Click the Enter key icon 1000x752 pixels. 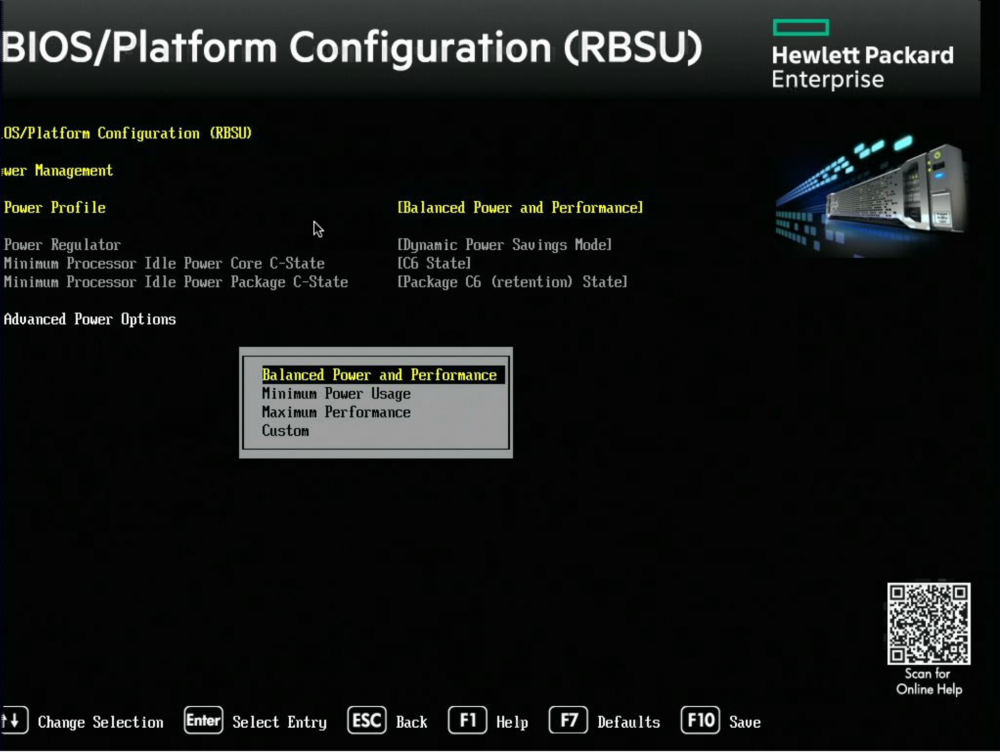click(x=203, y=721)
